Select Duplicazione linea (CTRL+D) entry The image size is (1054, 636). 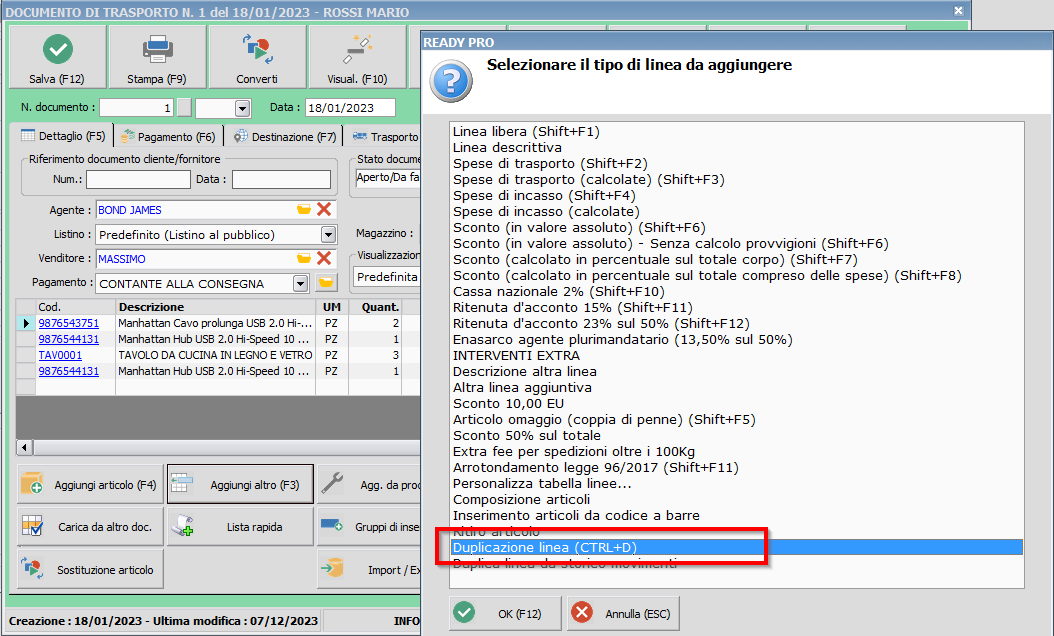[x=737, y=547]
